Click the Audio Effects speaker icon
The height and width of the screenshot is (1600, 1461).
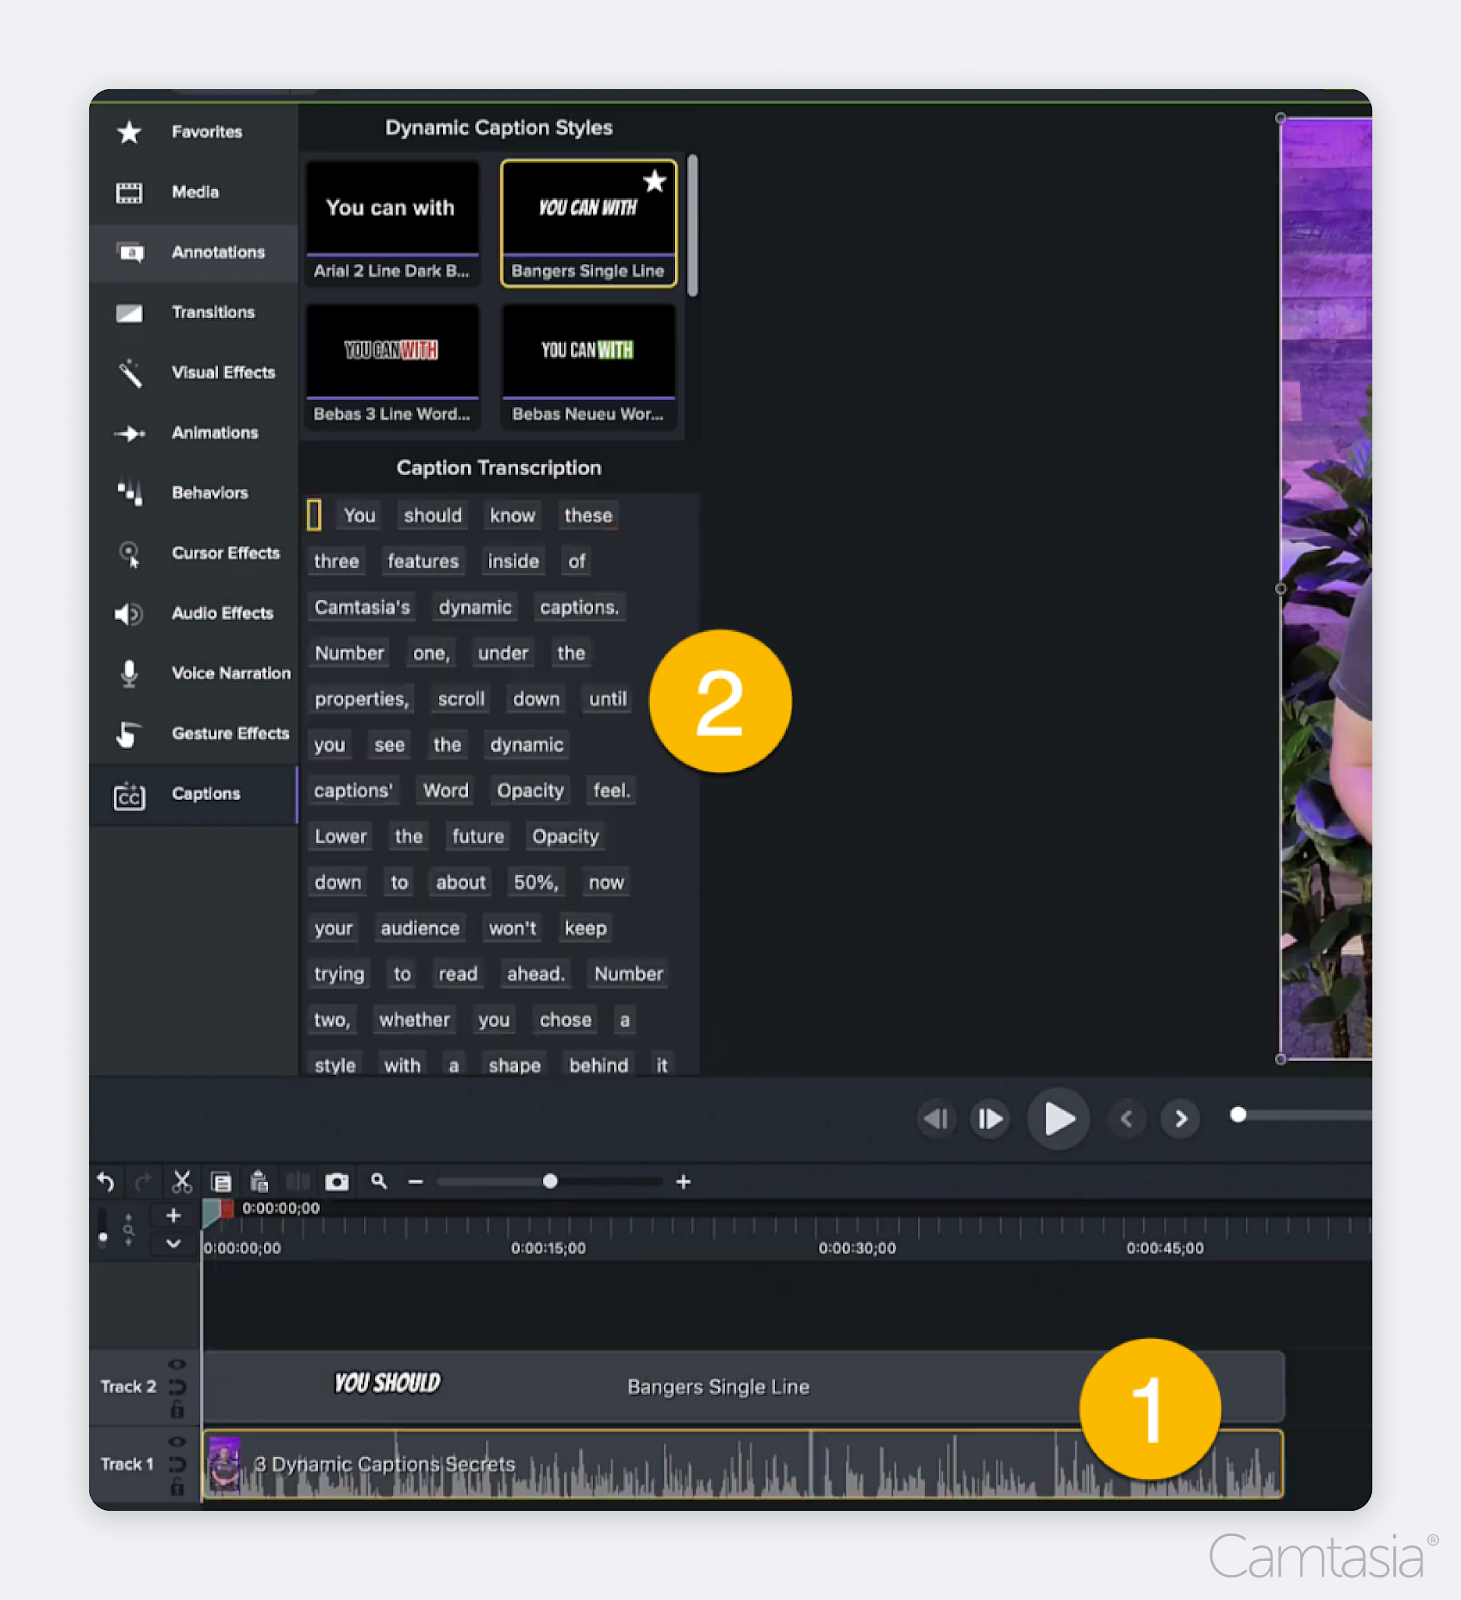pyautogui.click(x=129, y=614)
